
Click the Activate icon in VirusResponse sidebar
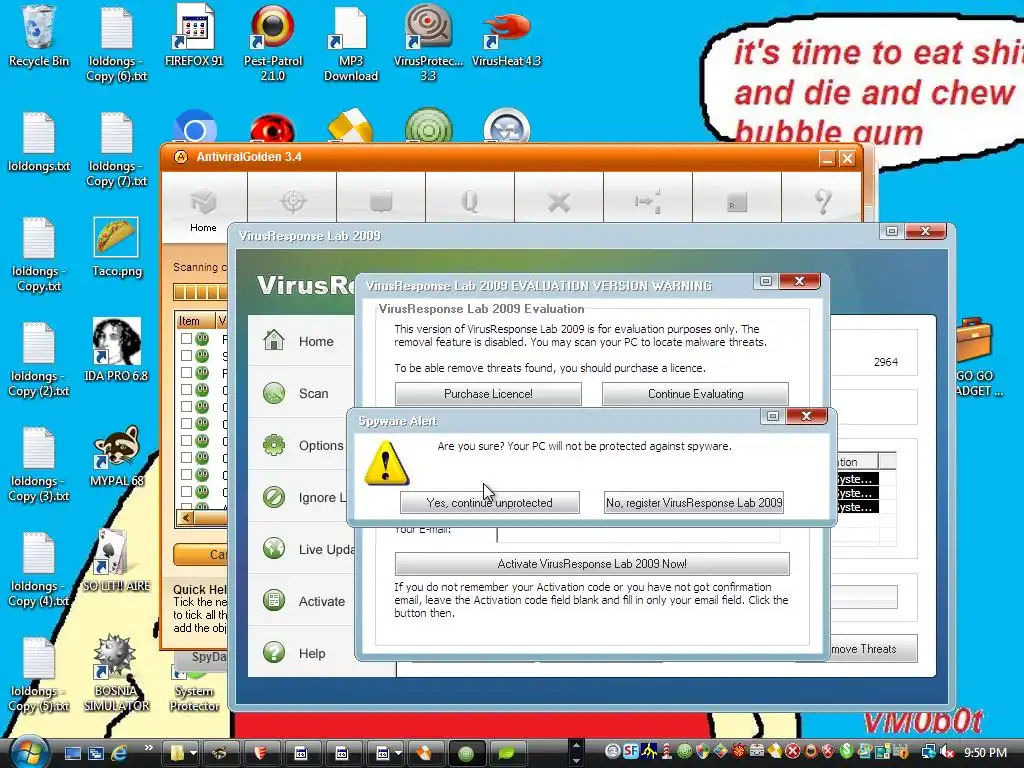point(274,601)
